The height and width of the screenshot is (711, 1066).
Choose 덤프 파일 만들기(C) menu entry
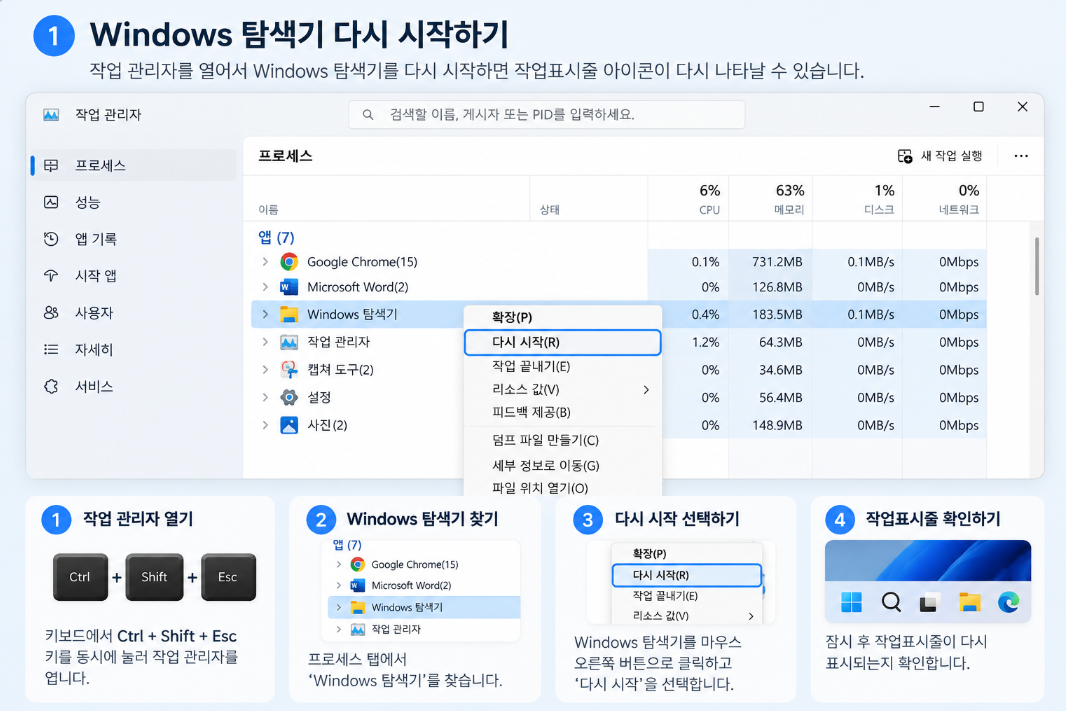point(562,440)
